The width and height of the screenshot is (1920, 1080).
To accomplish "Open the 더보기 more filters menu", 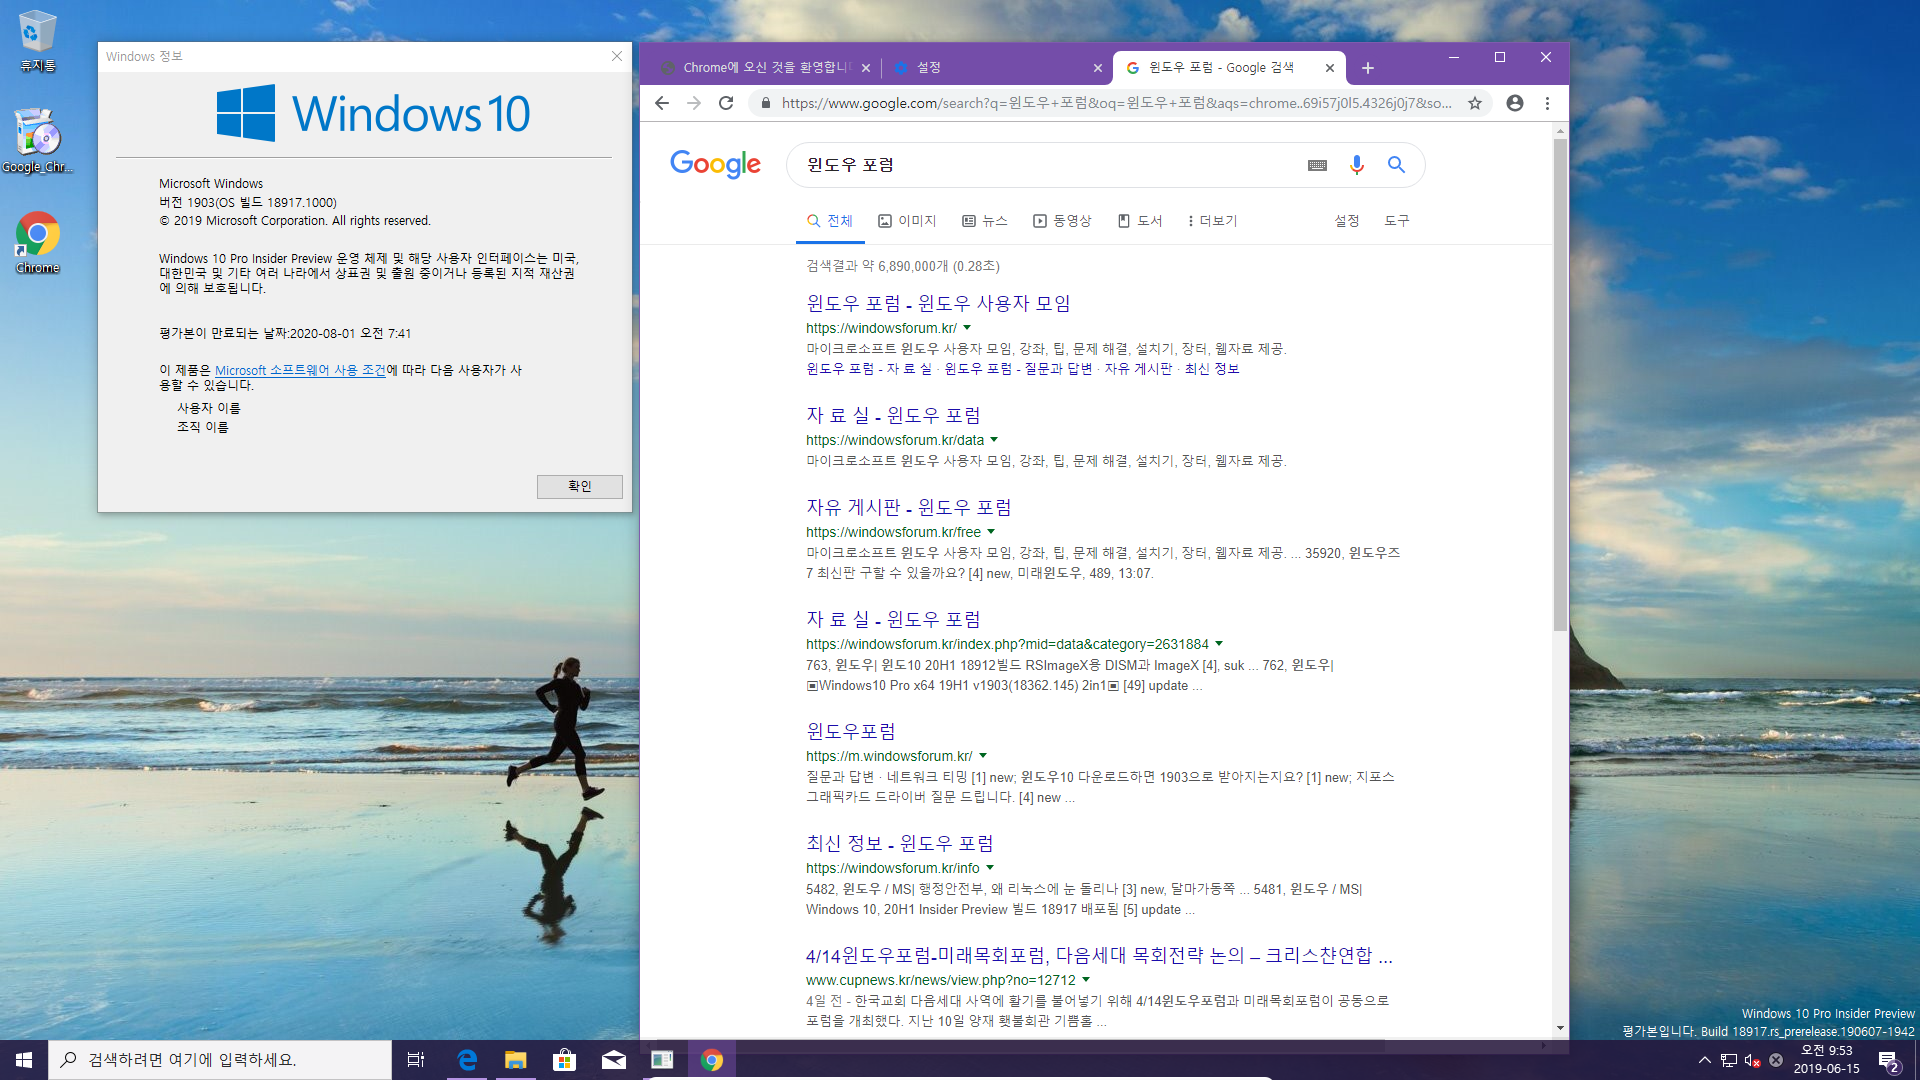I will point(1212,221).
